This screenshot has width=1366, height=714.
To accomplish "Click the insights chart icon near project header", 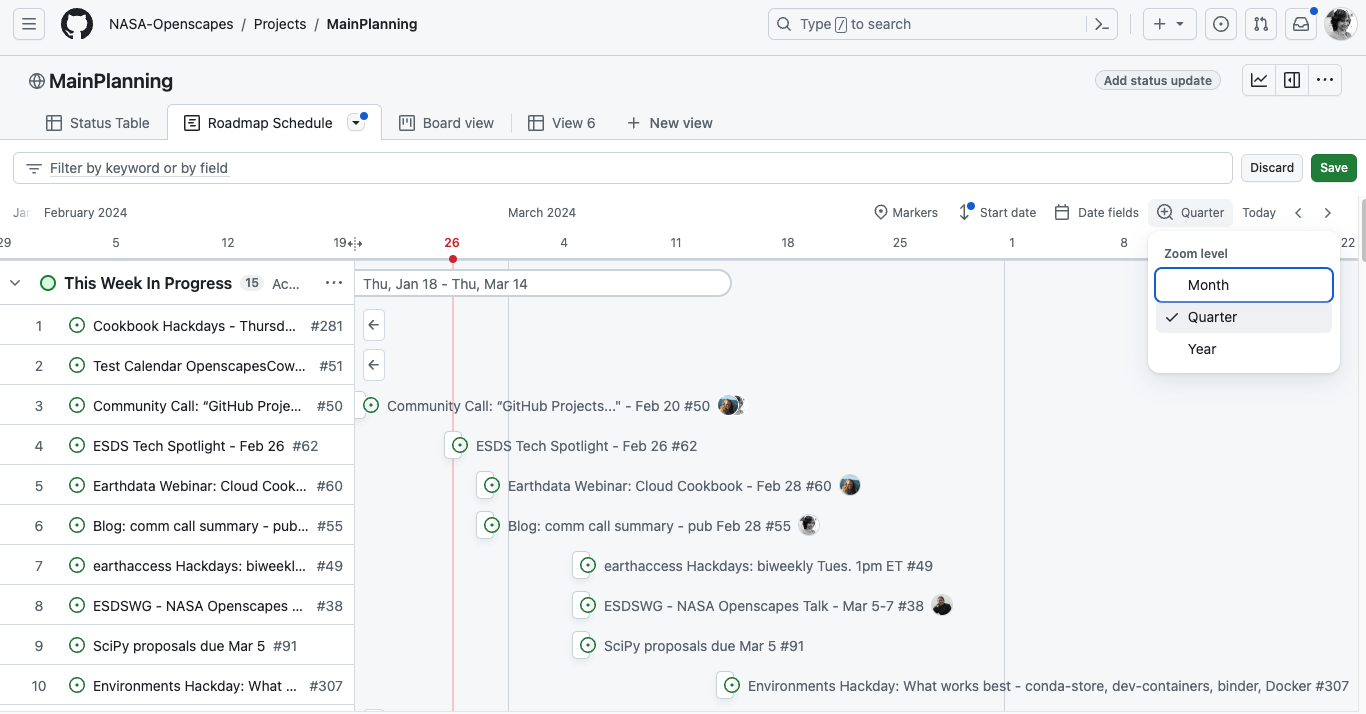I will (x=1258, y=79).
